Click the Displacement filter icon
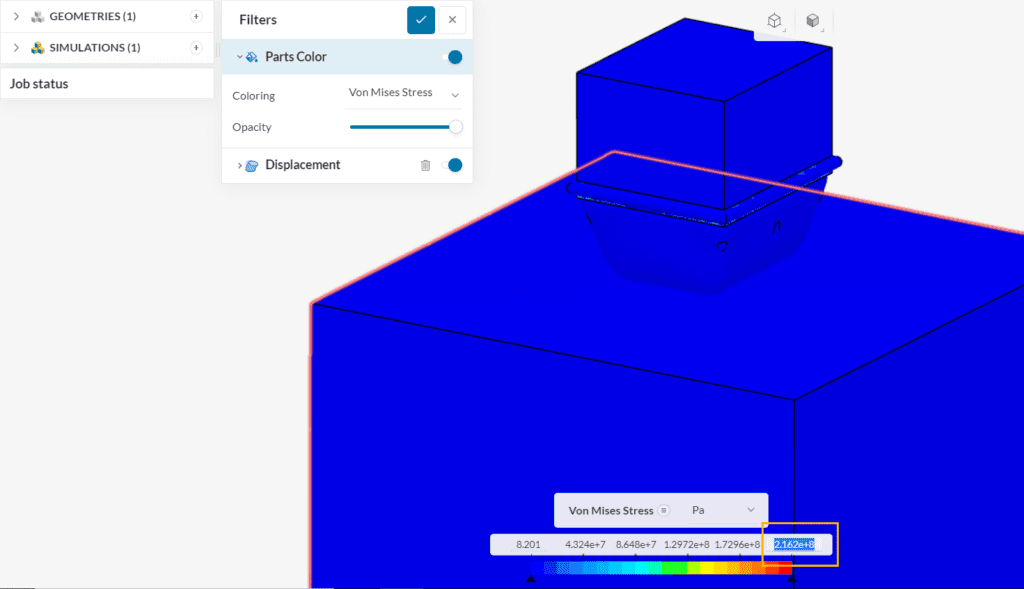Image resolution: width=1024 pixels, height=589 pixels. [252, 165]
